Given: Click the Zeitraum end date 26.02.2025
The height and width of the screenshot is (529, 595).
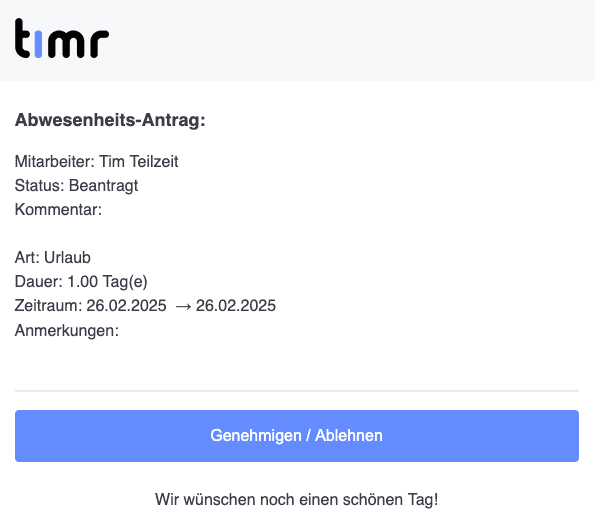Looking at the screenshot, I should click(x=236, y=305).
